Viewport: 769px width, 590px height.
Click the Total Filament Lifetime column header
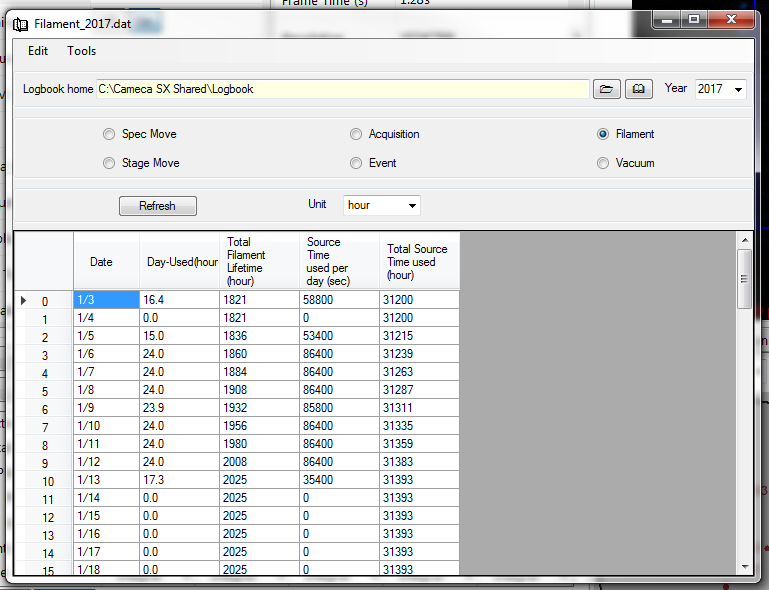(259, 262)
